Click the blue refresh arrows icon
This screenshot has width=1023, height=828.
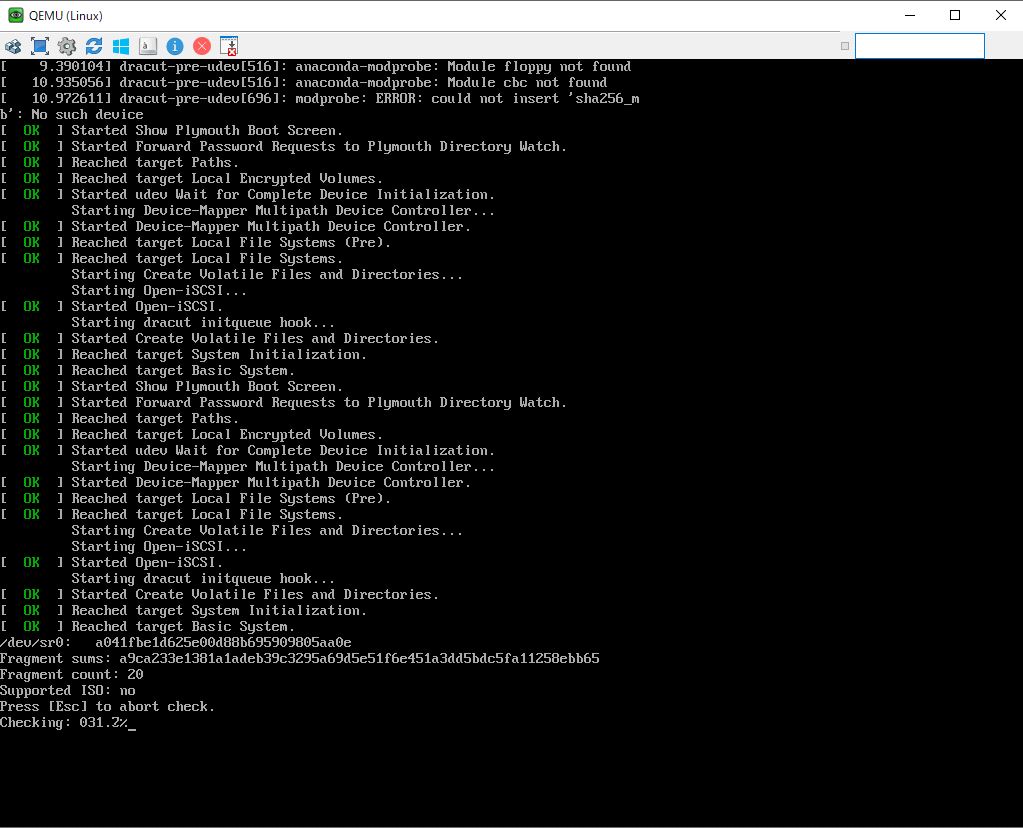pos(94,46)
